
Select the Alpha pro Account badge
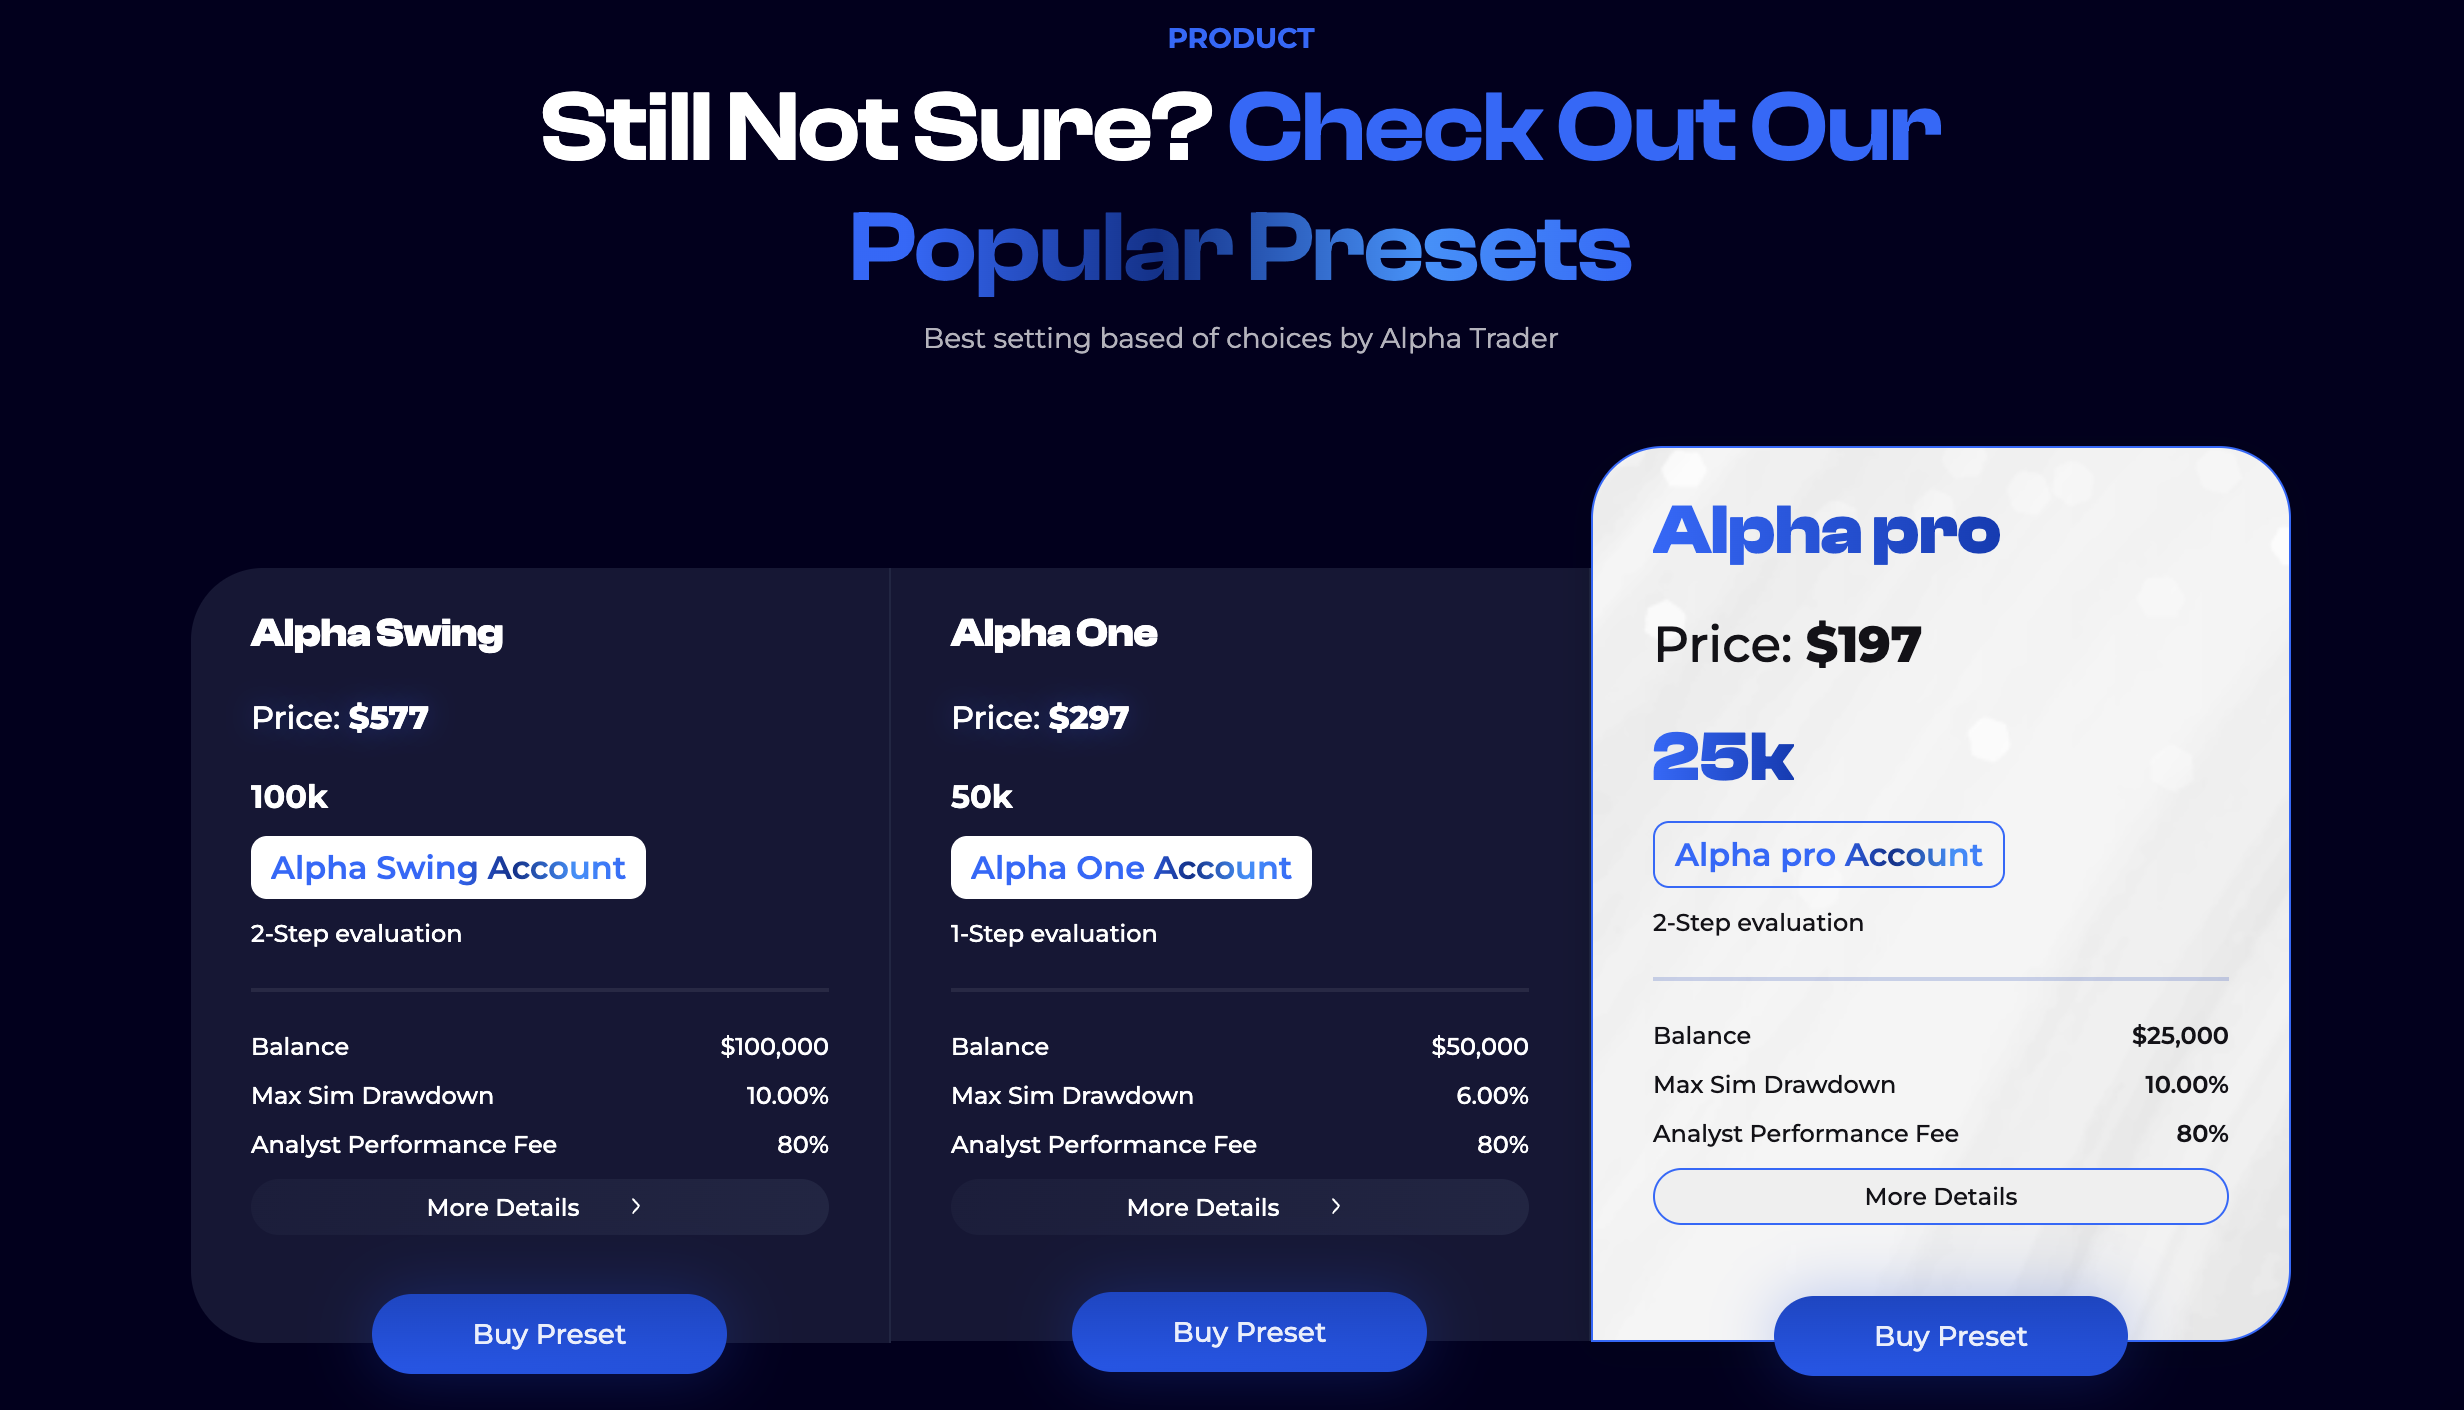pos(1828,854)
